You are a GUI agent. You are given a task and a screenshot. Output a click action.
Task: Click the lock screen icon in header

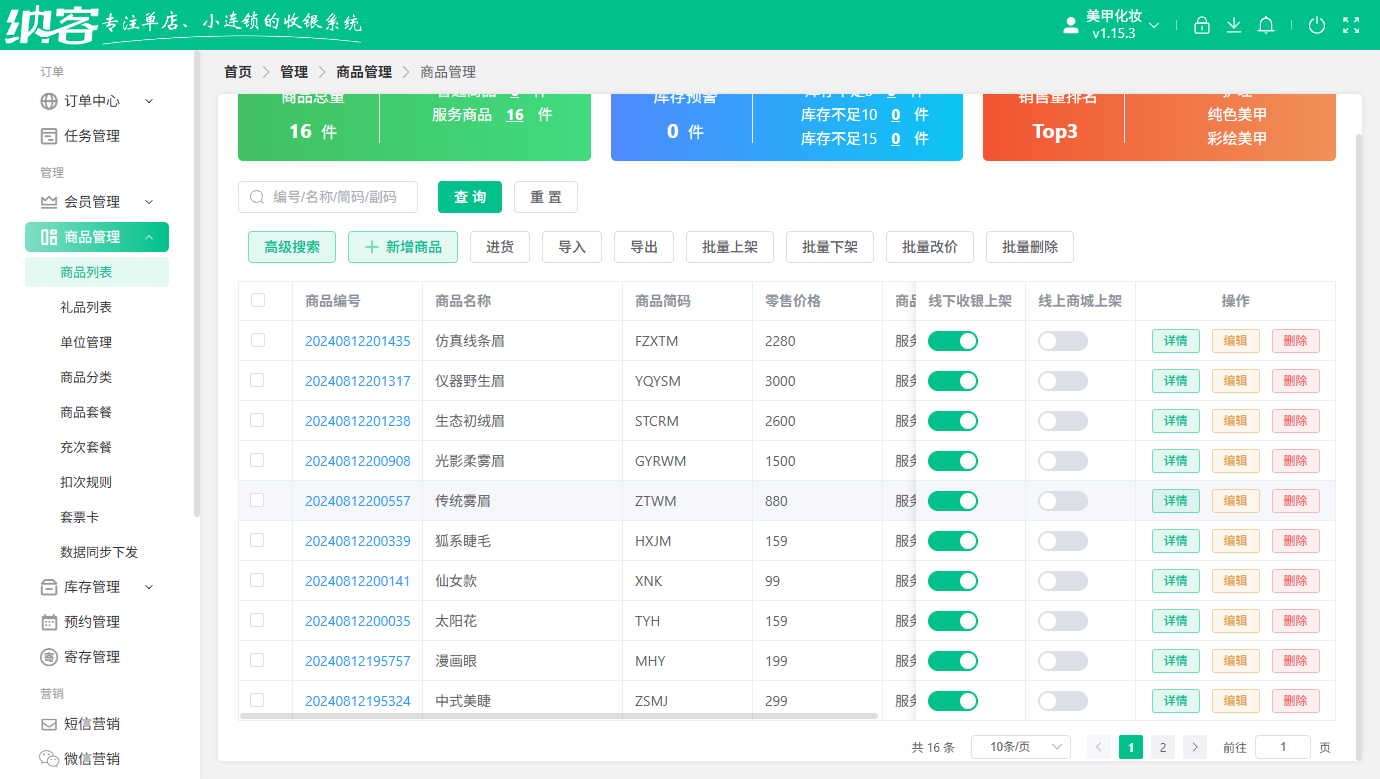coord(1202,25)
